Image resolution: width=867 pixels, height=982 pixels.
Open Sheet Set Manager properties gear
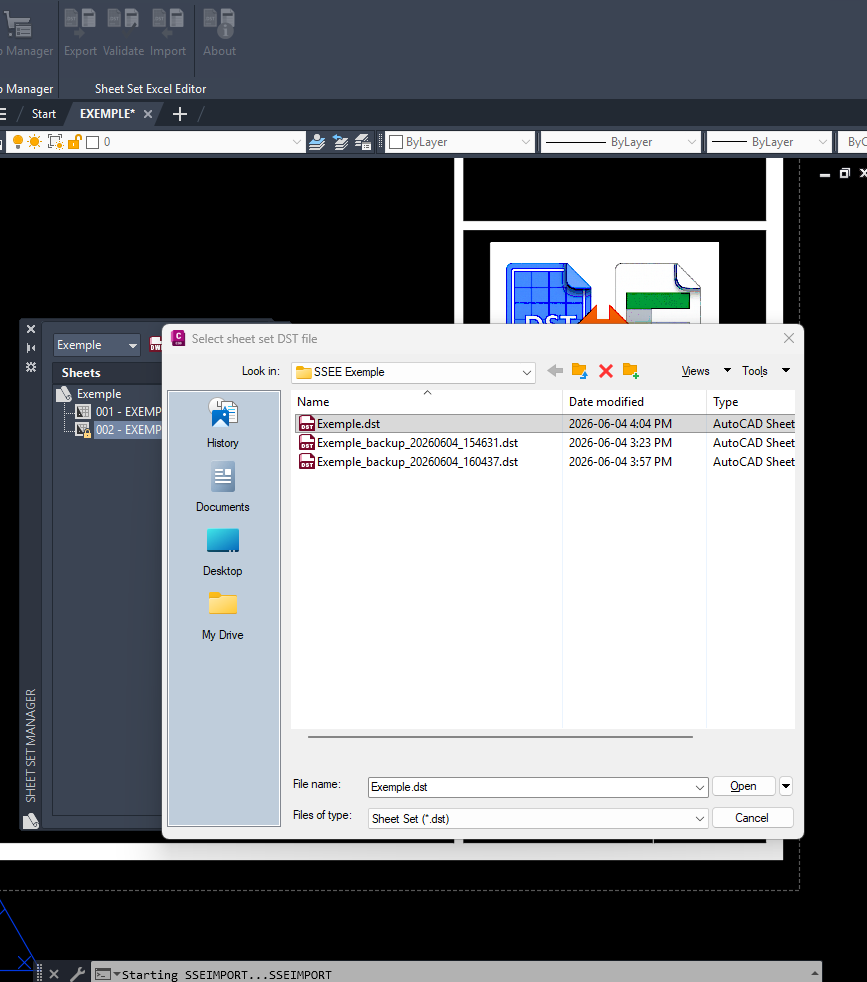click(x=31, y=367)
